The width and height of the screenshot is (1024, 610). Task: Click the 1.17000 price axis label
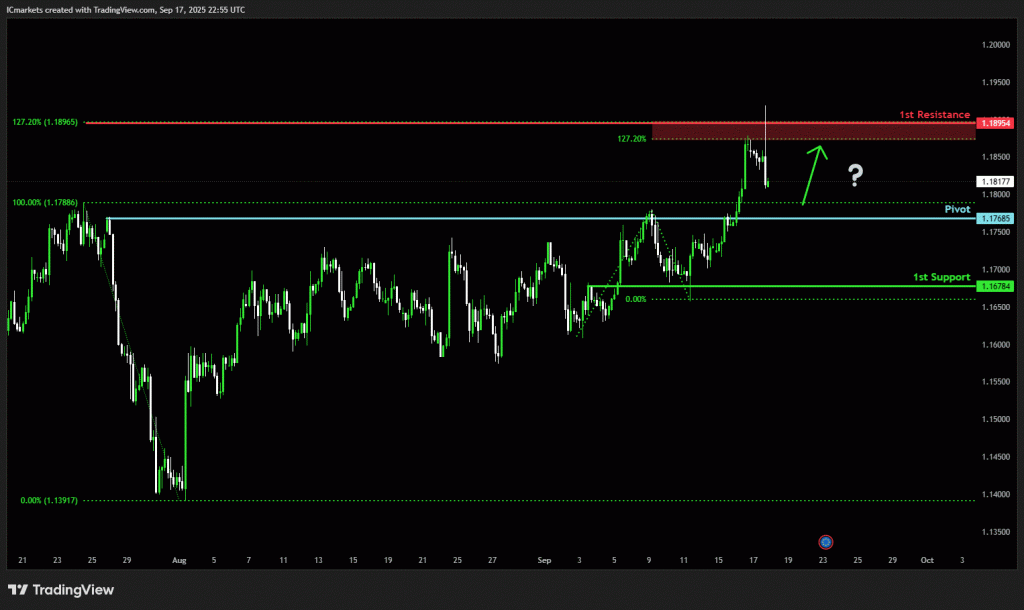click(996, 269)
